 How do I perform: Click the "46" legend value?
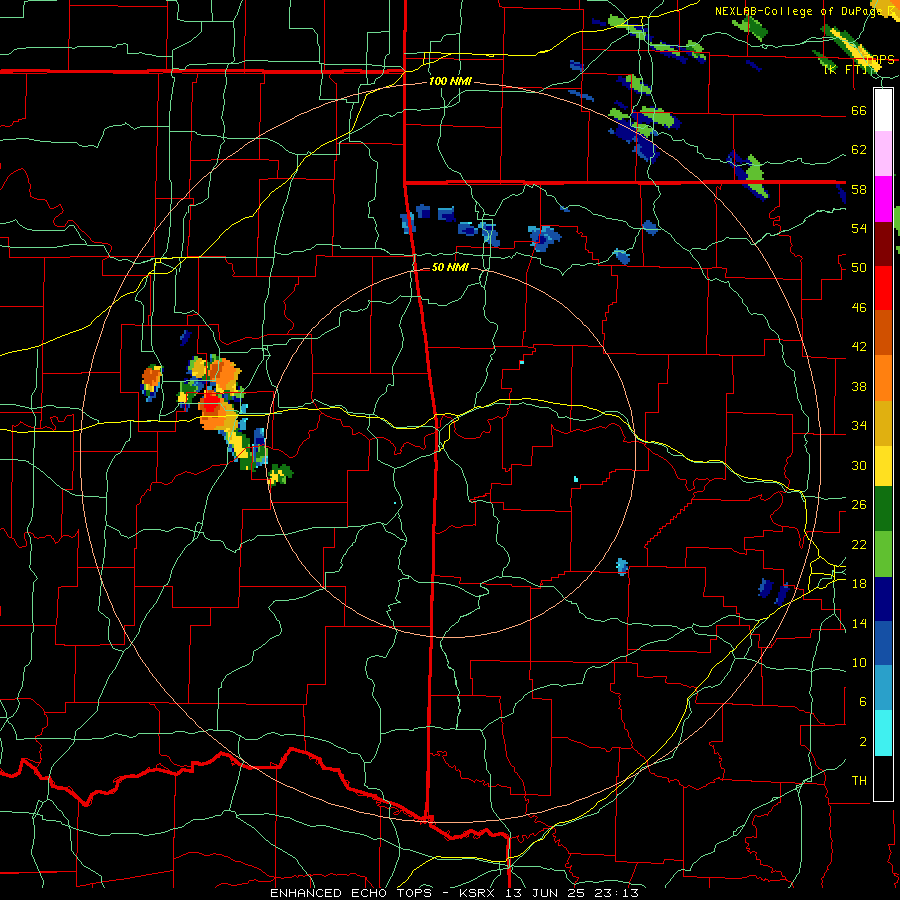pyautogui.click(x=859, y=308)
